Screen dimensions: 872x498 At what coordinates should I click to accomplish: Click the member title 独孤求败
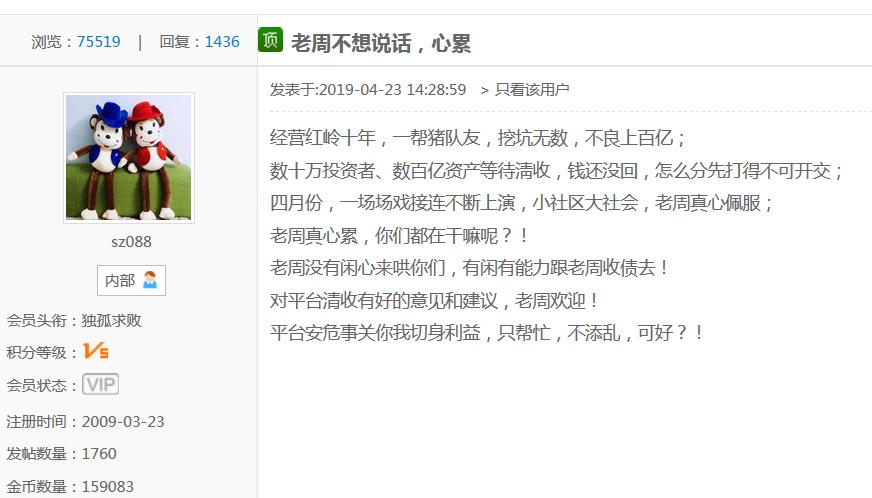coord(111,321)
